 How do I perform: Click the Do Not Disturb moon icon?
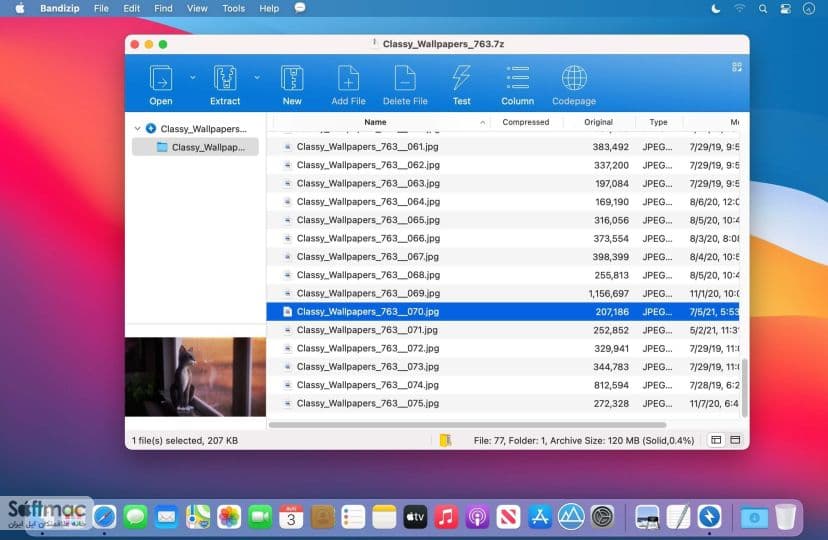tap(716, 8)
